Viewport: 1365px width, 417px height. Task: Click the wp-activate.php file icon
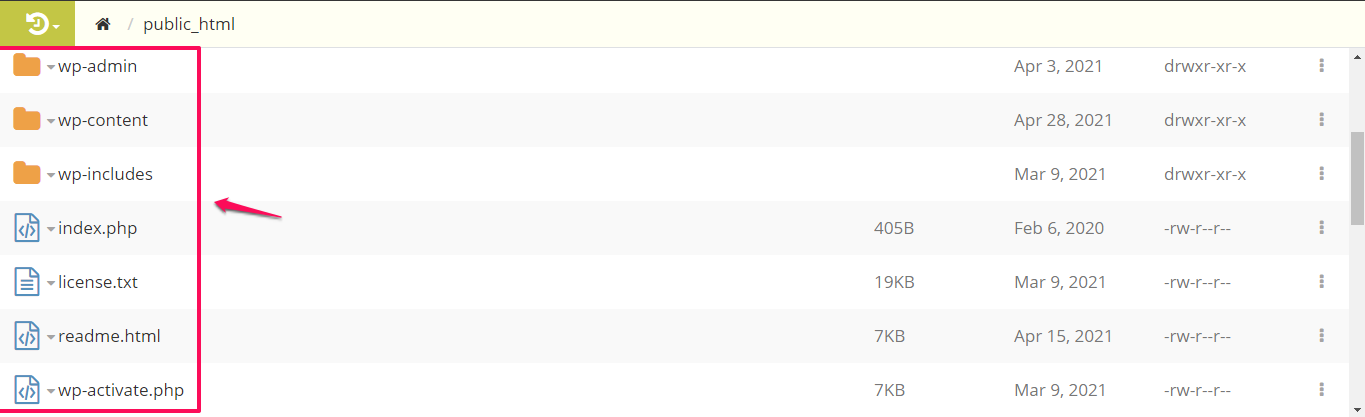coord(27,390)
